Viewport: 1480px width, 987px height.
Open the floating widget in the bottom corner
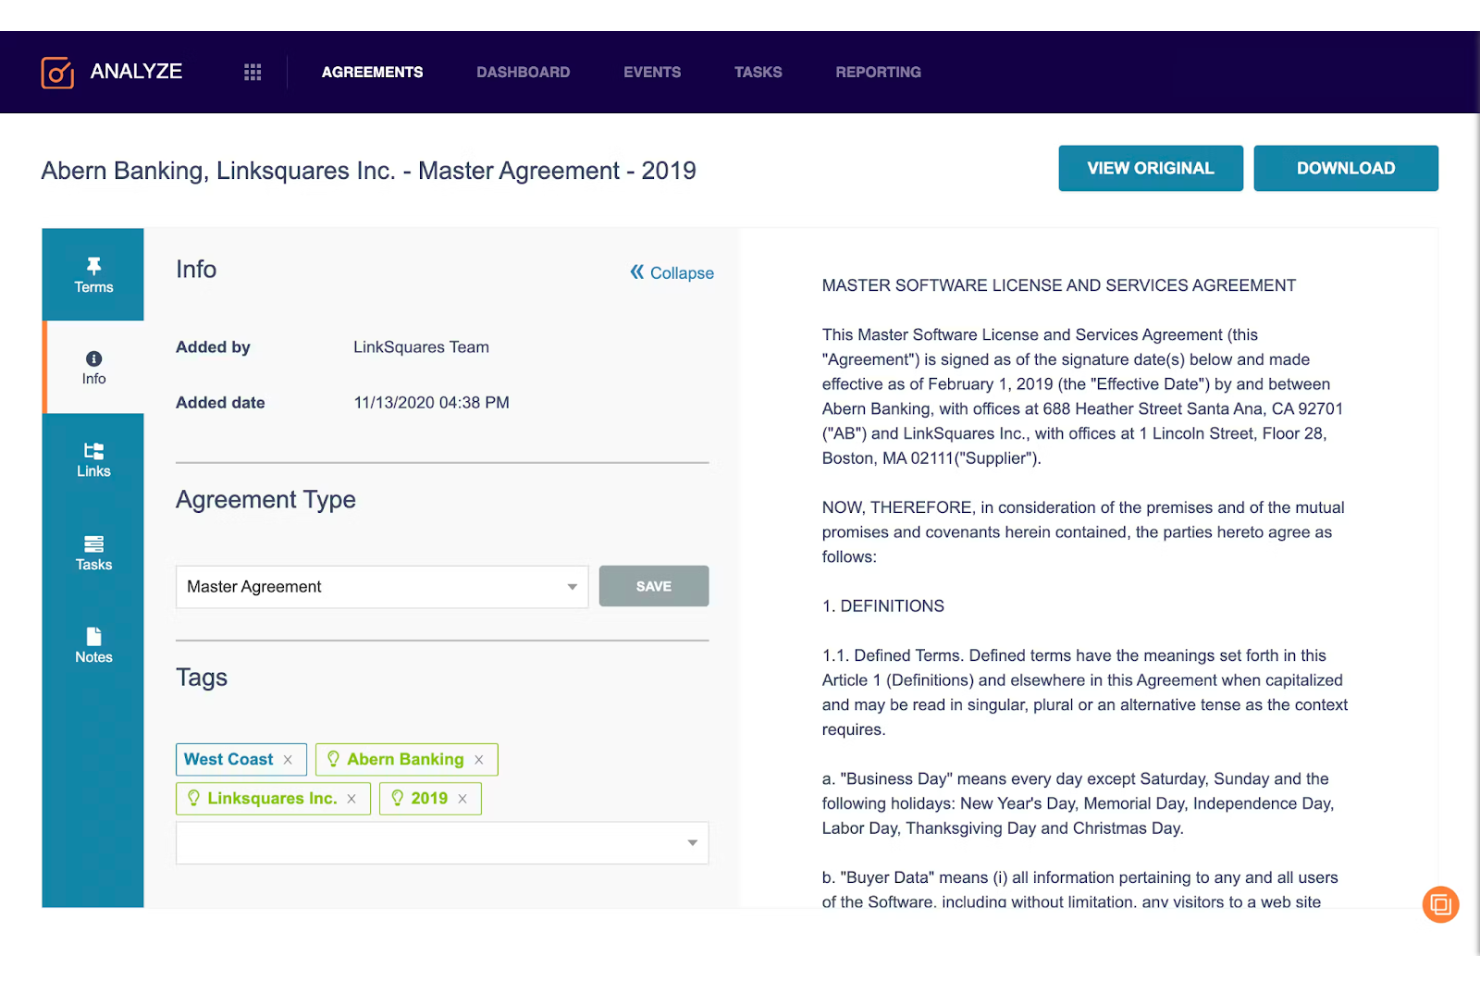tap(1440, 904)
